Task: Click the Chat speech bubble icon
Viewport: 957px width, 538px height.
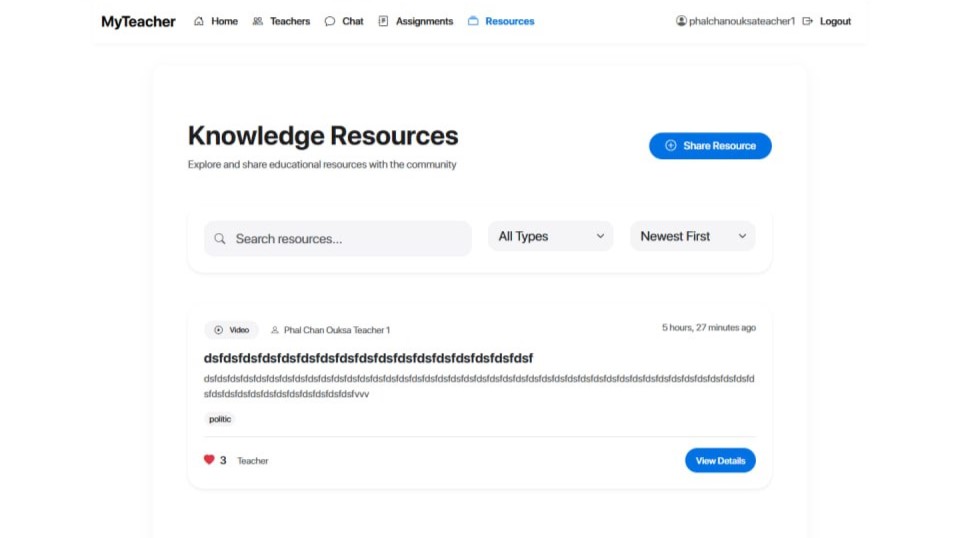Action: click(330, 21)
